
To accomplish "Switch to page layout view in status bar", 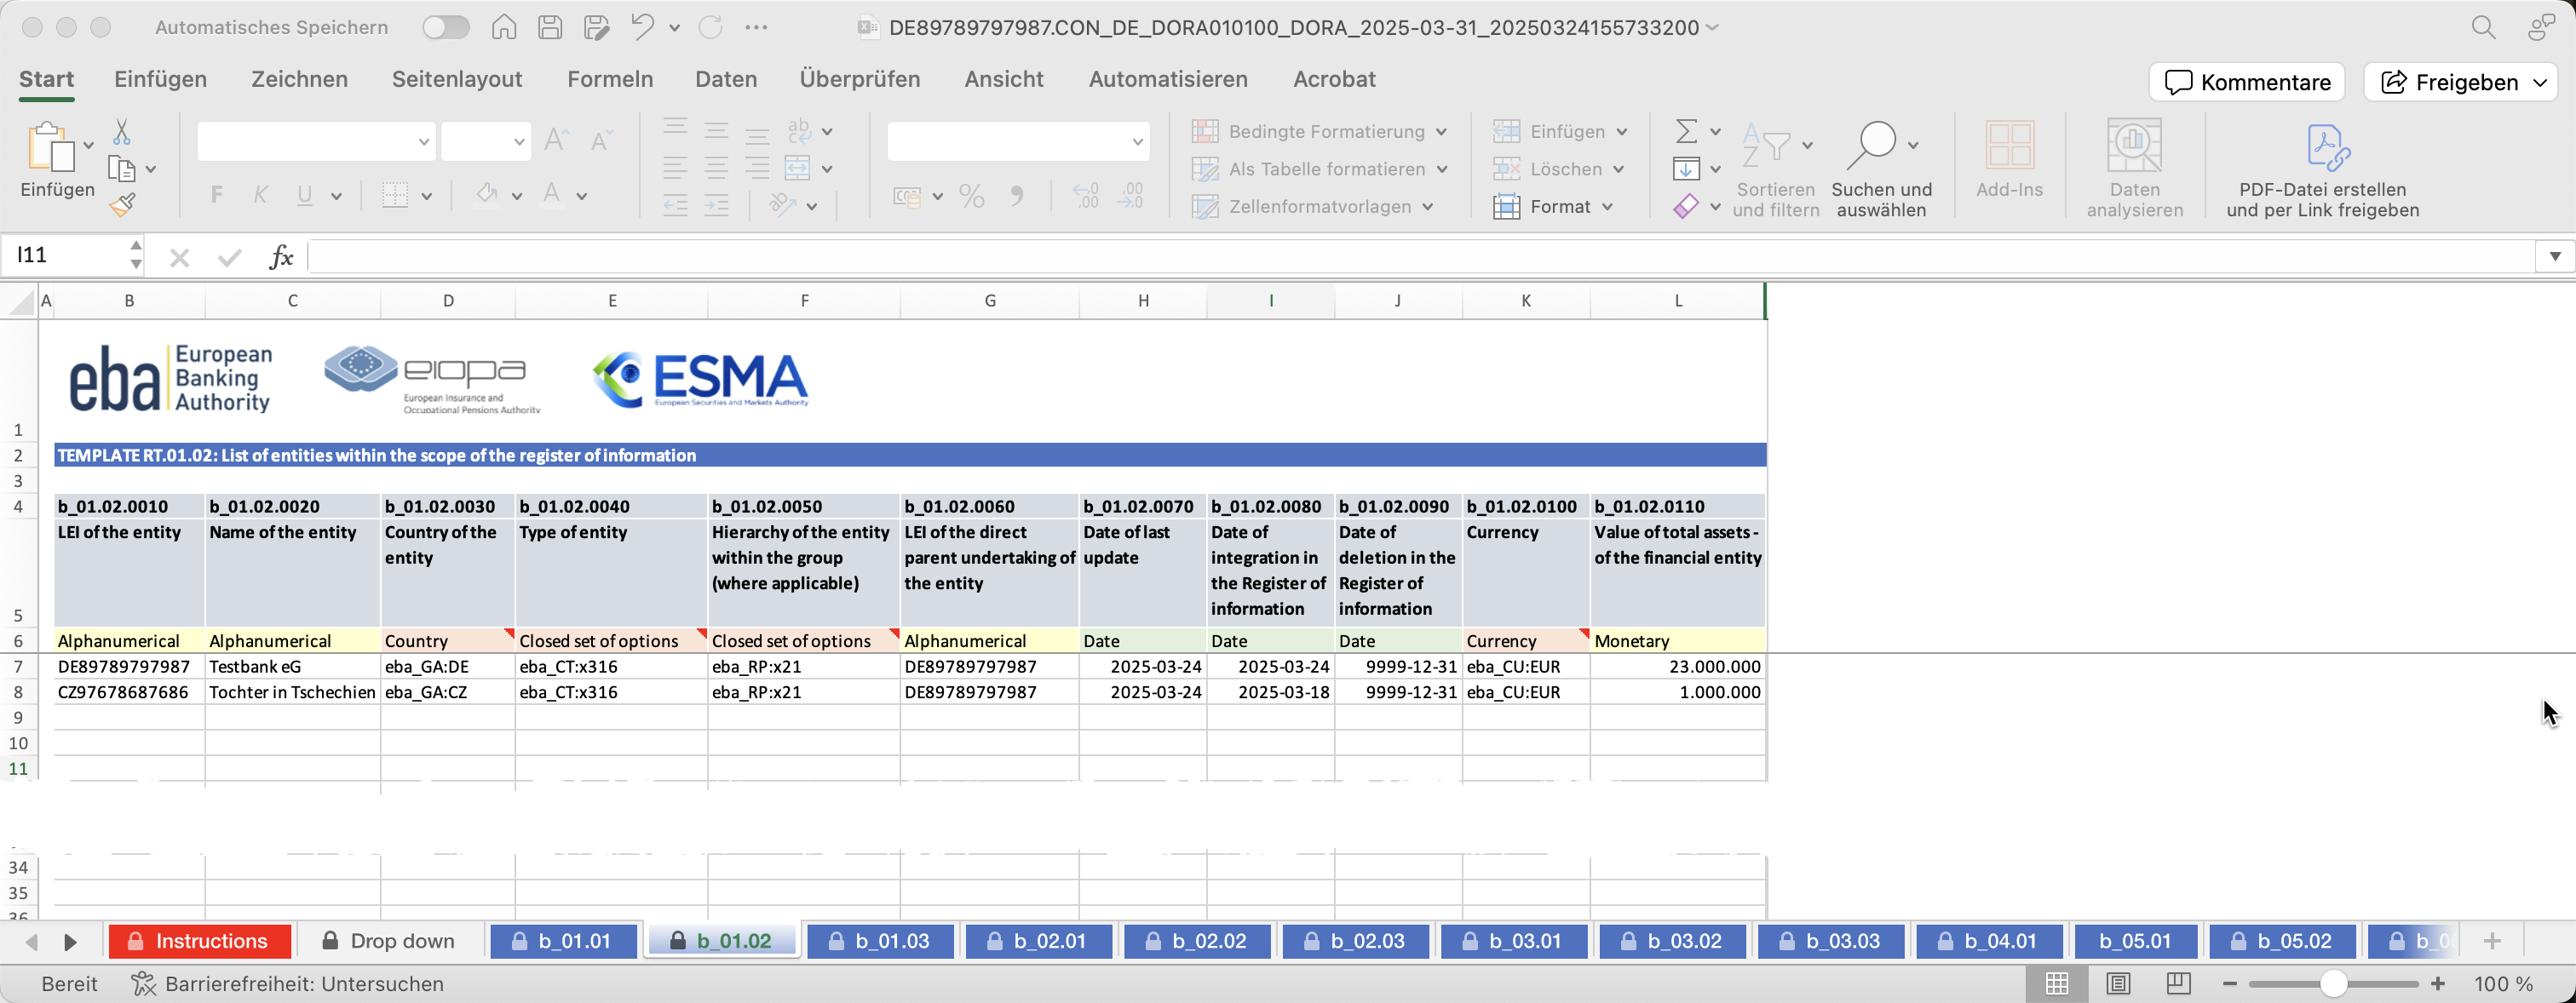I will tap(2118, 984).
